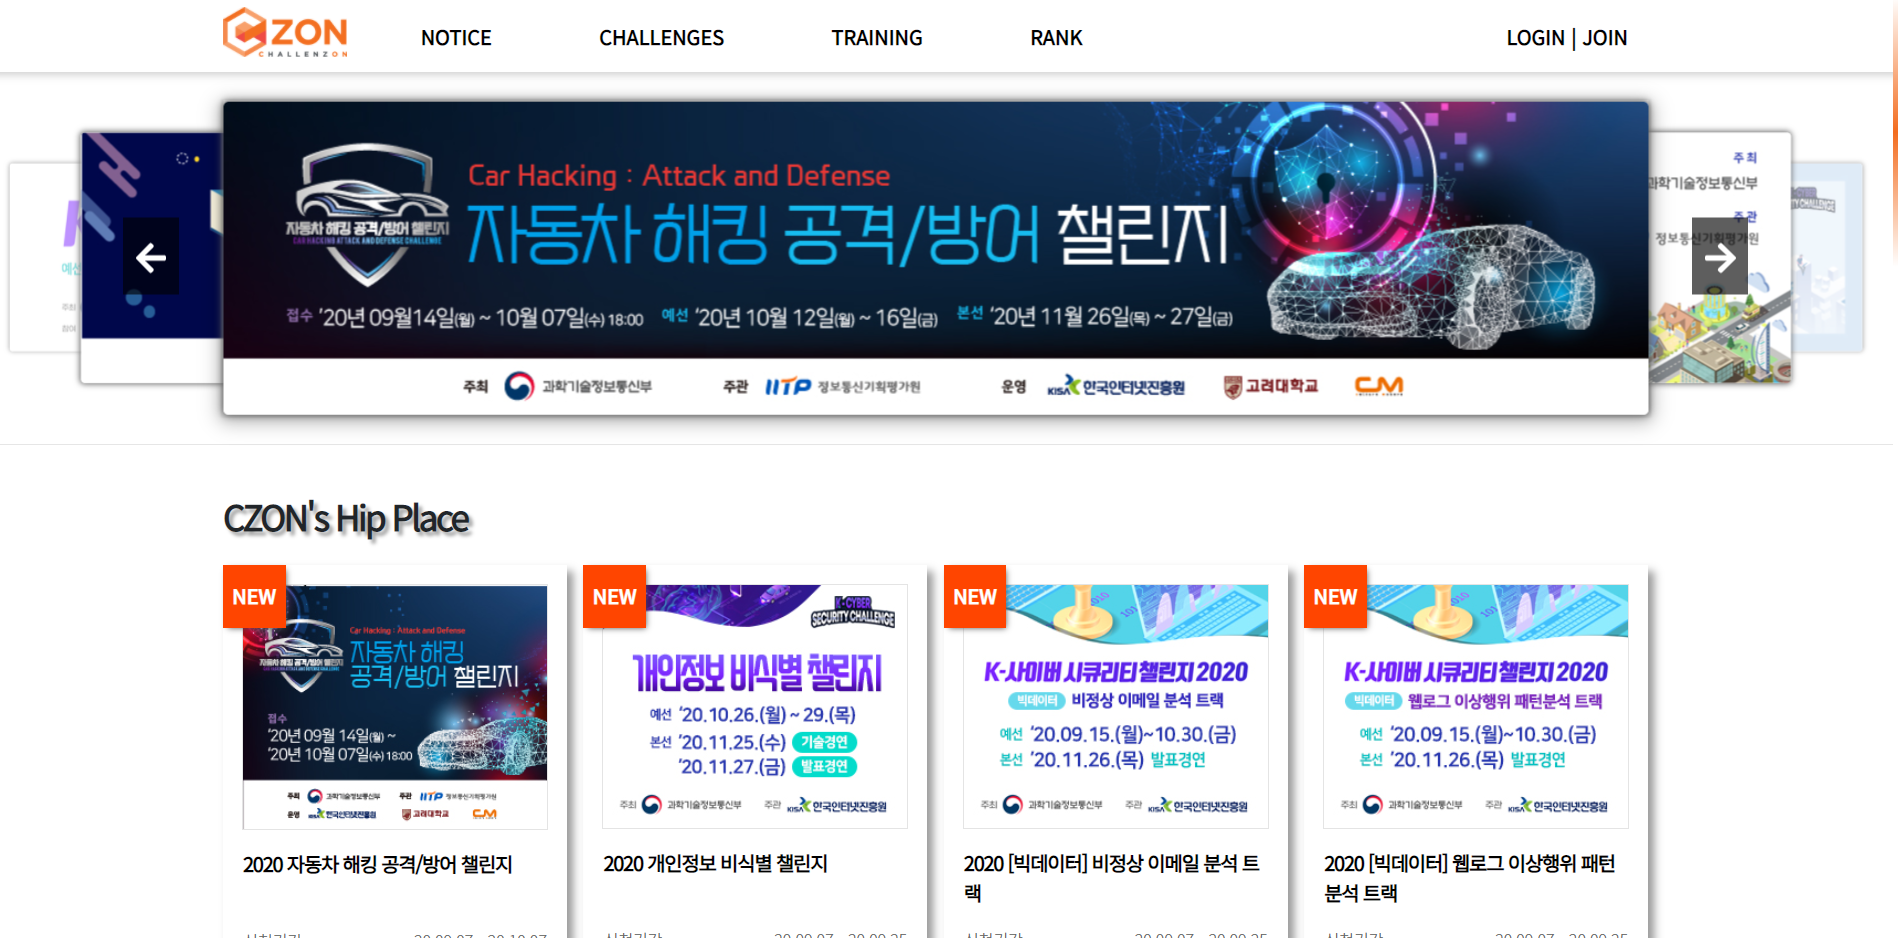Click title '2020 개인정보 비식별 챌린지'
This screenshot has height=938, width=1898.
click(715, 864)
